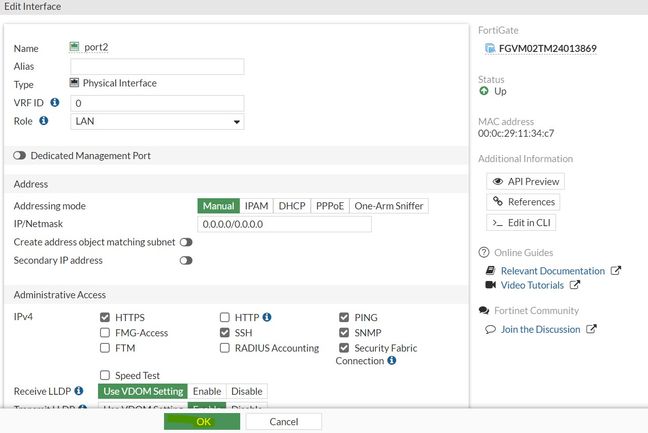Click the VRF ID info icon
This screenshot has height=433, width=648.
point(54,102)
